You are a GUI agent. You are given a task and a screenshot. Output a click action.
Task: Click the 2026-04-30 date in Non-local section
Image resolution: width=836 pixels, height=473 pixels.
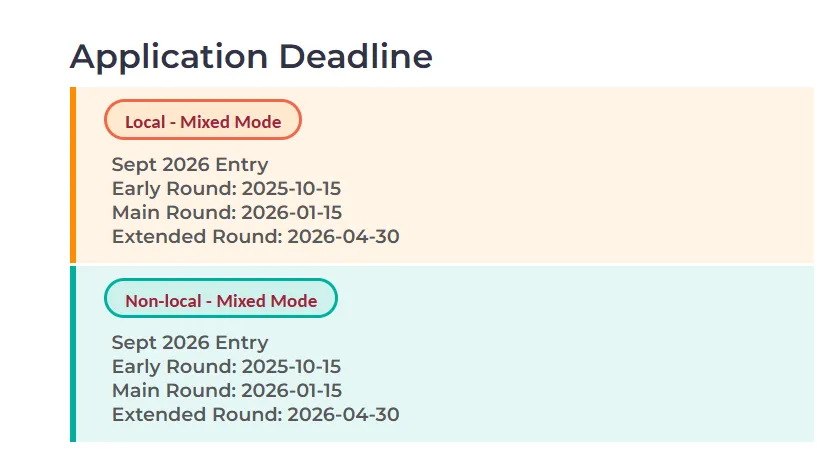pyautogui.click(x=343, y=414)
